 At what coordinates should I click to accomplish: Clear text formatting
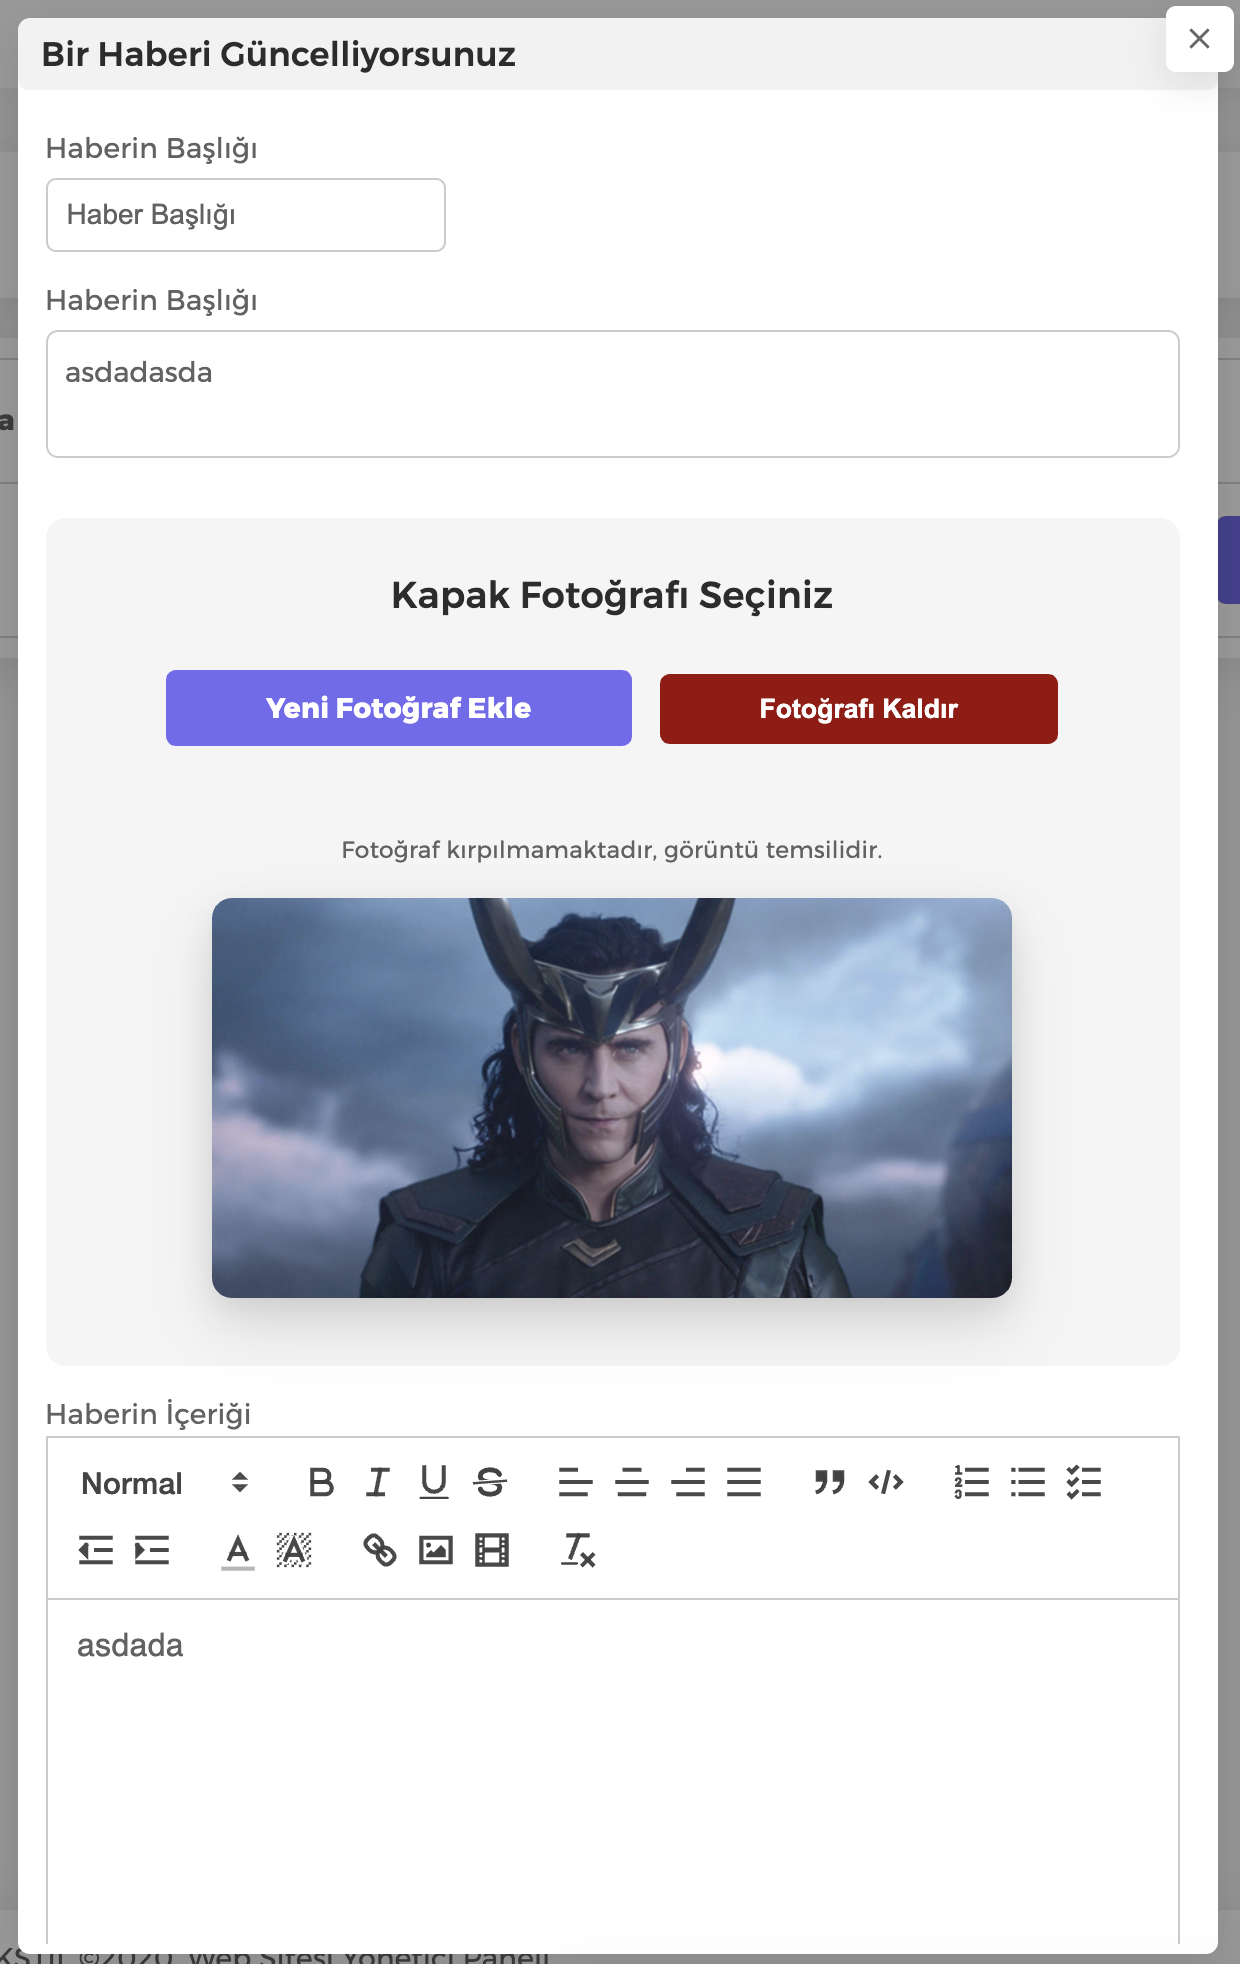coord(577,1550)
